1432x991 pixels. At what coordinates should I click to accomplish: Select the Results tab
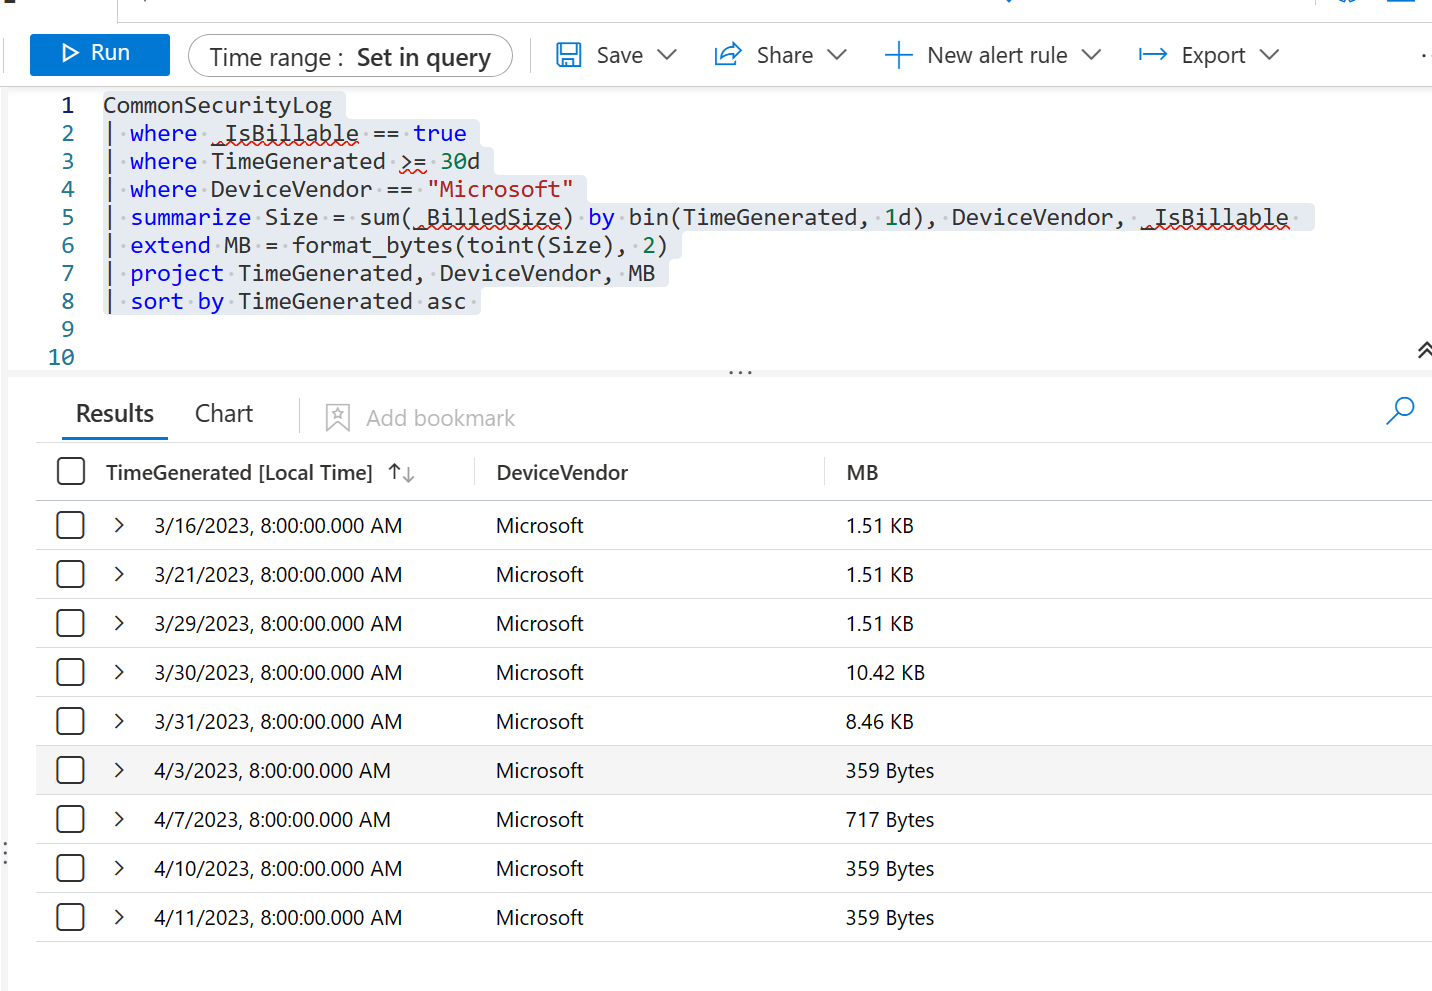[114, 413]
